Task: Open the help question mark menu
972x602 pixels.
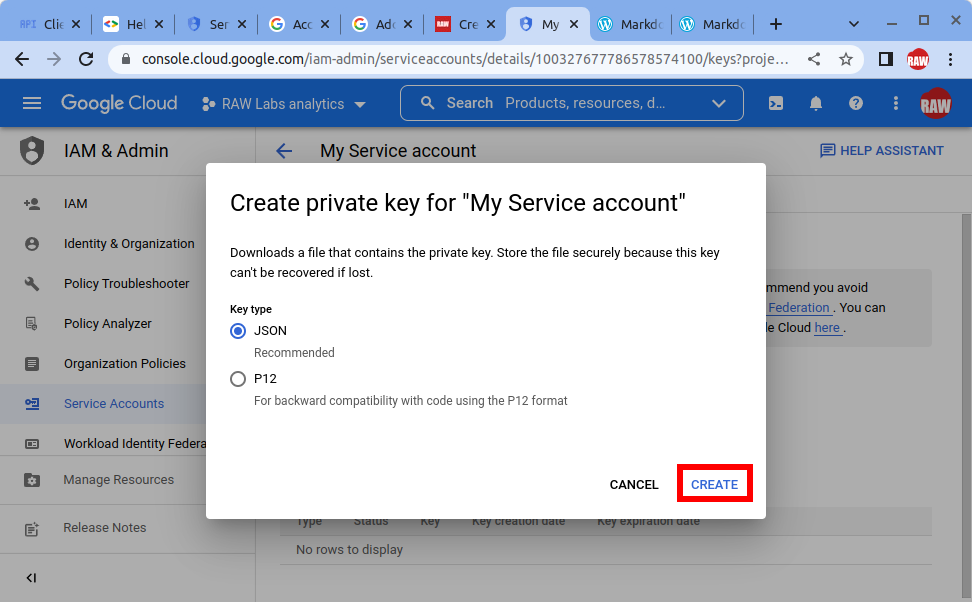Action: [855, 104]
